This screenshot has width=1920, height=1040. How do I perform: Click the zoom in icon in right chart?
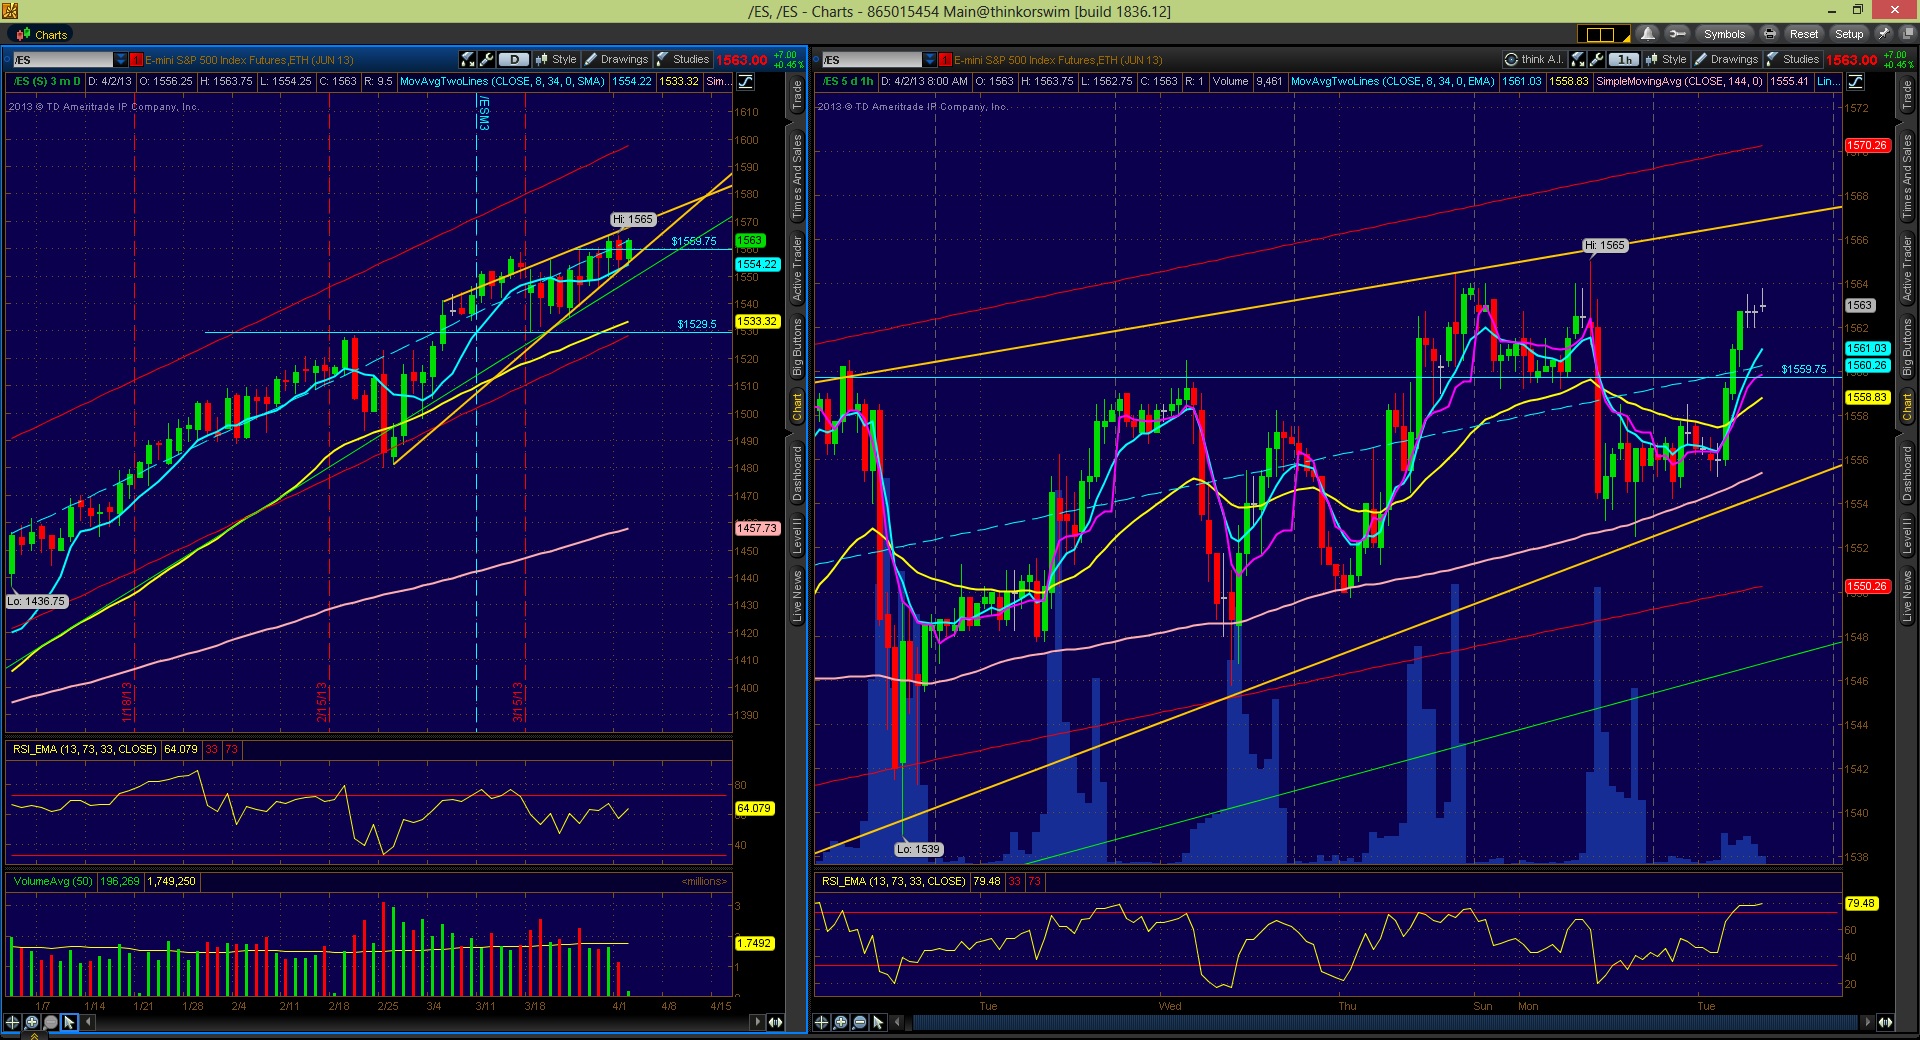tap(841, 1022)
